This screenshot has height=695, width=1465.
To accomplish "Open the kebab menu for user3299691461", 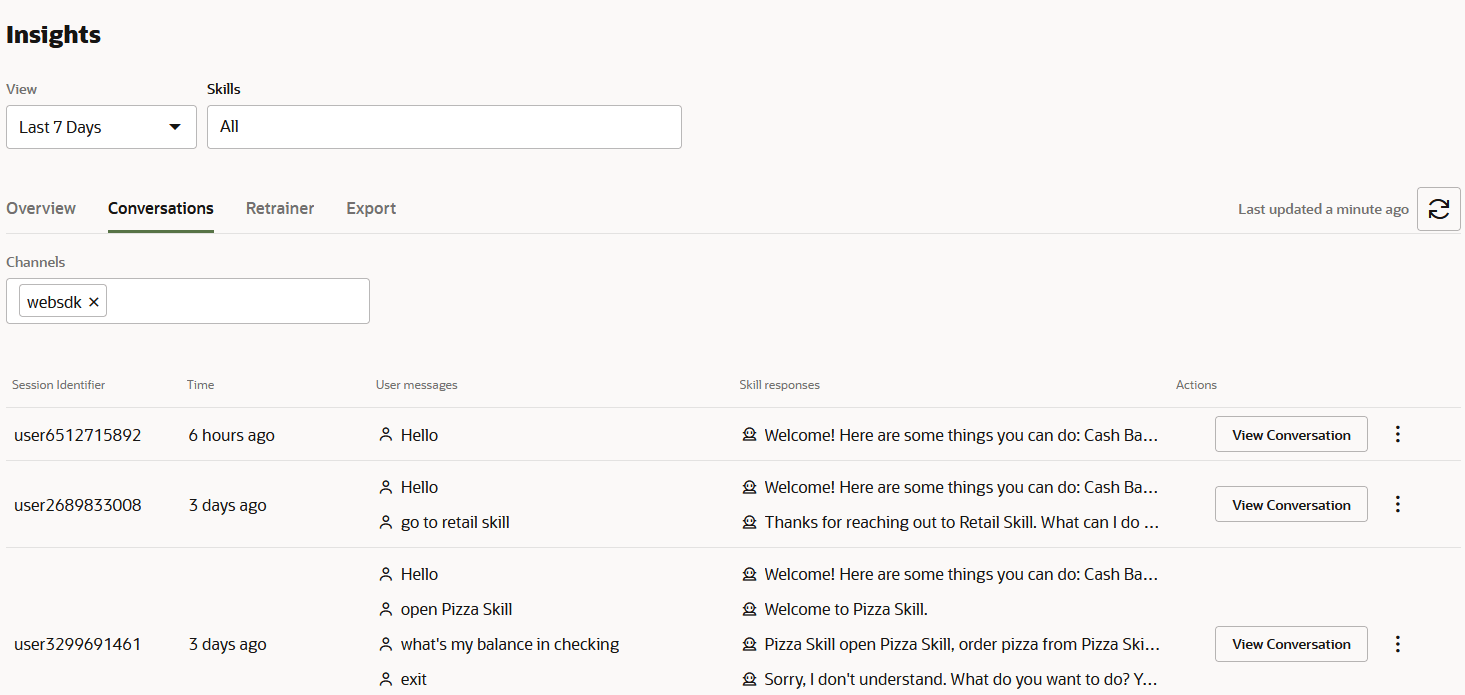I will pyautogui.click(x=1397, y=644).
